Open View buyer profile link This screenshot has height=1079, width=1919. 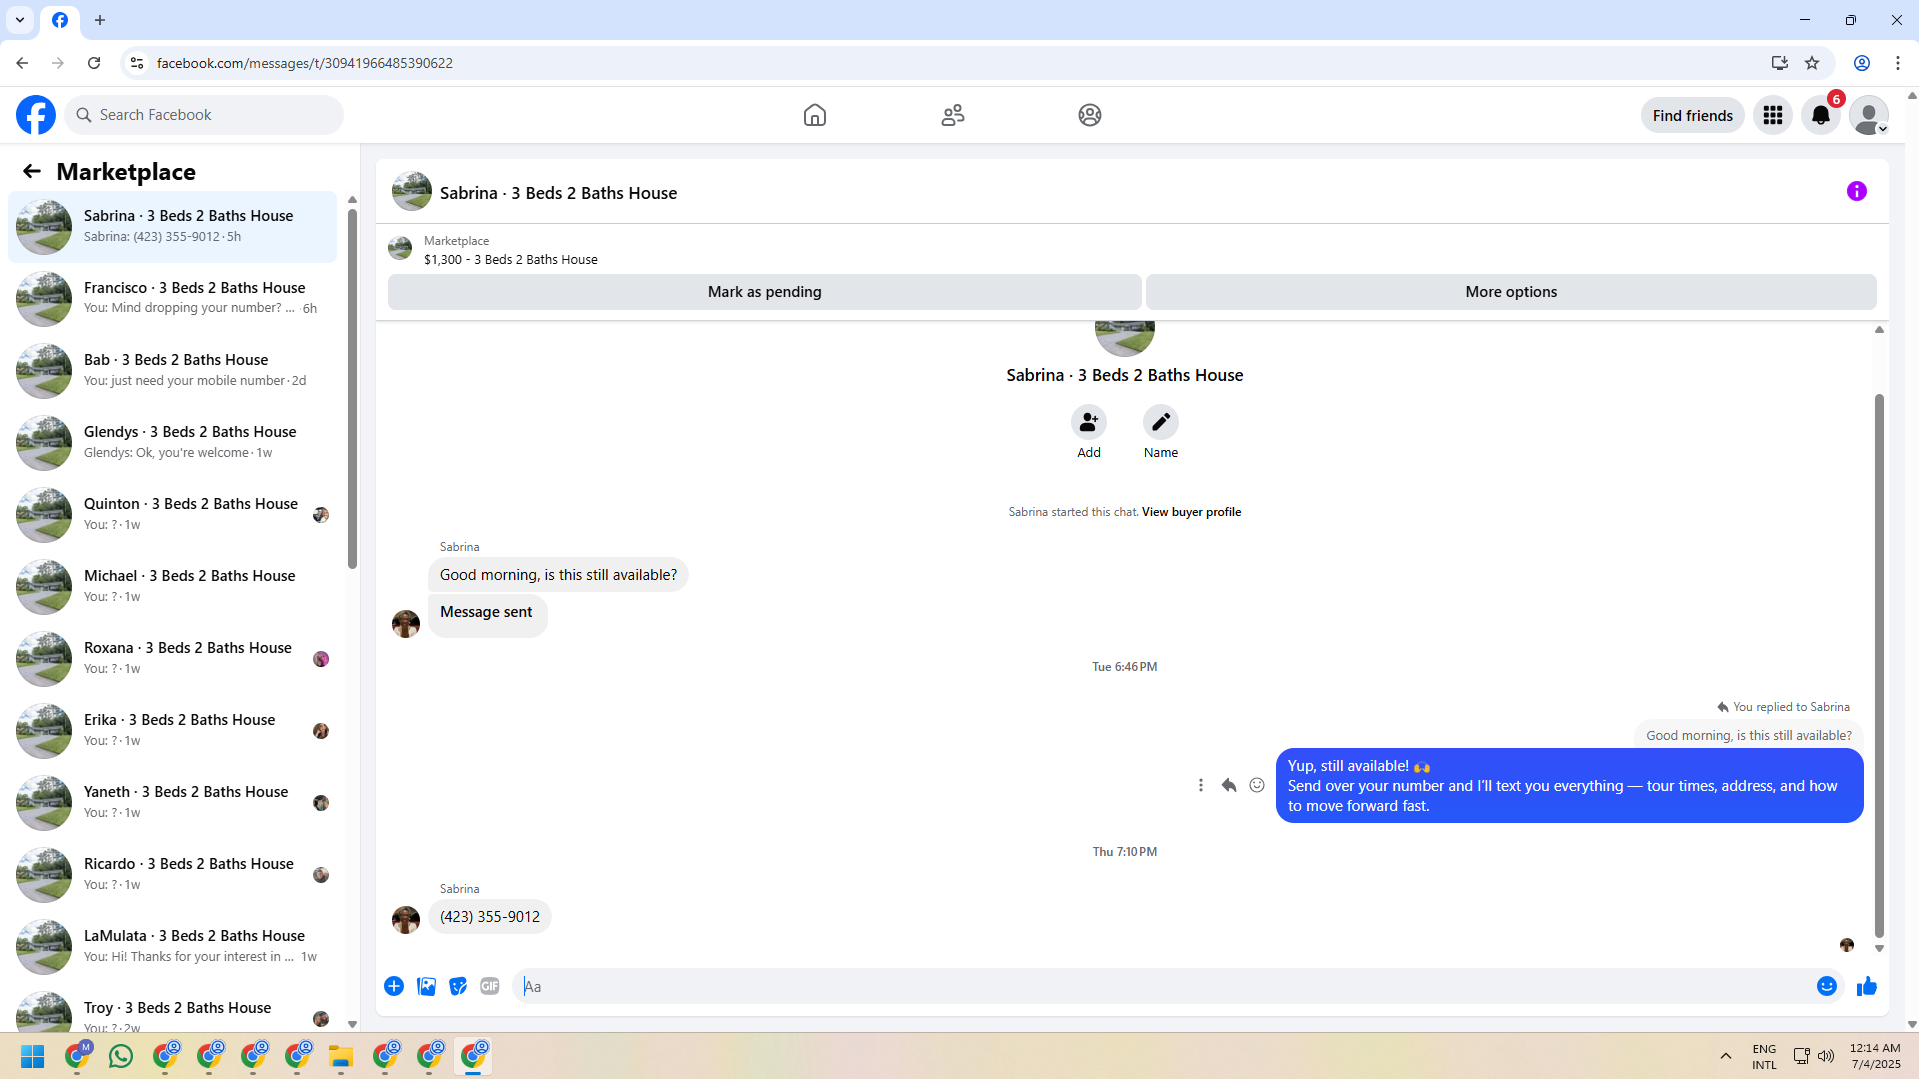(1191, 512)
